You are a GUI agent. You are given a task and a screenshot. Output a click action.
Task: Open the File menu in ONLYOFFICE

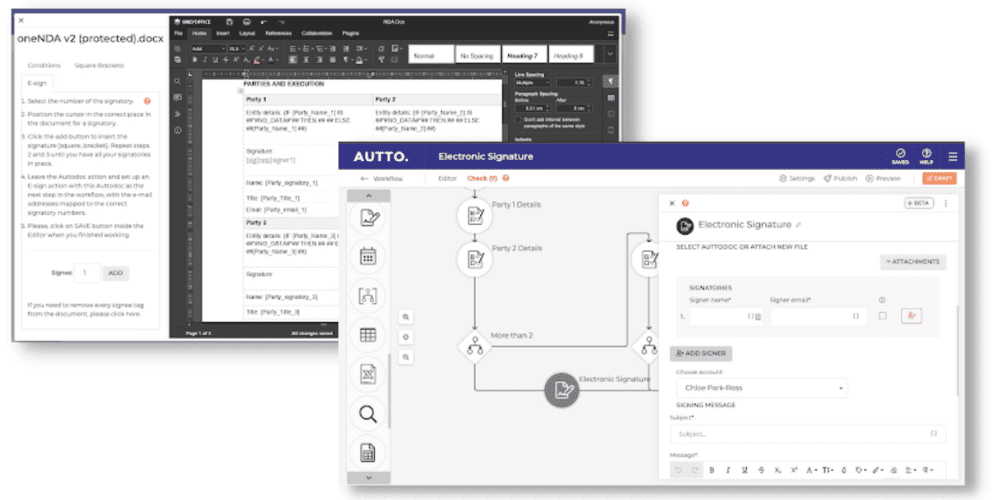tap(179, 33)
